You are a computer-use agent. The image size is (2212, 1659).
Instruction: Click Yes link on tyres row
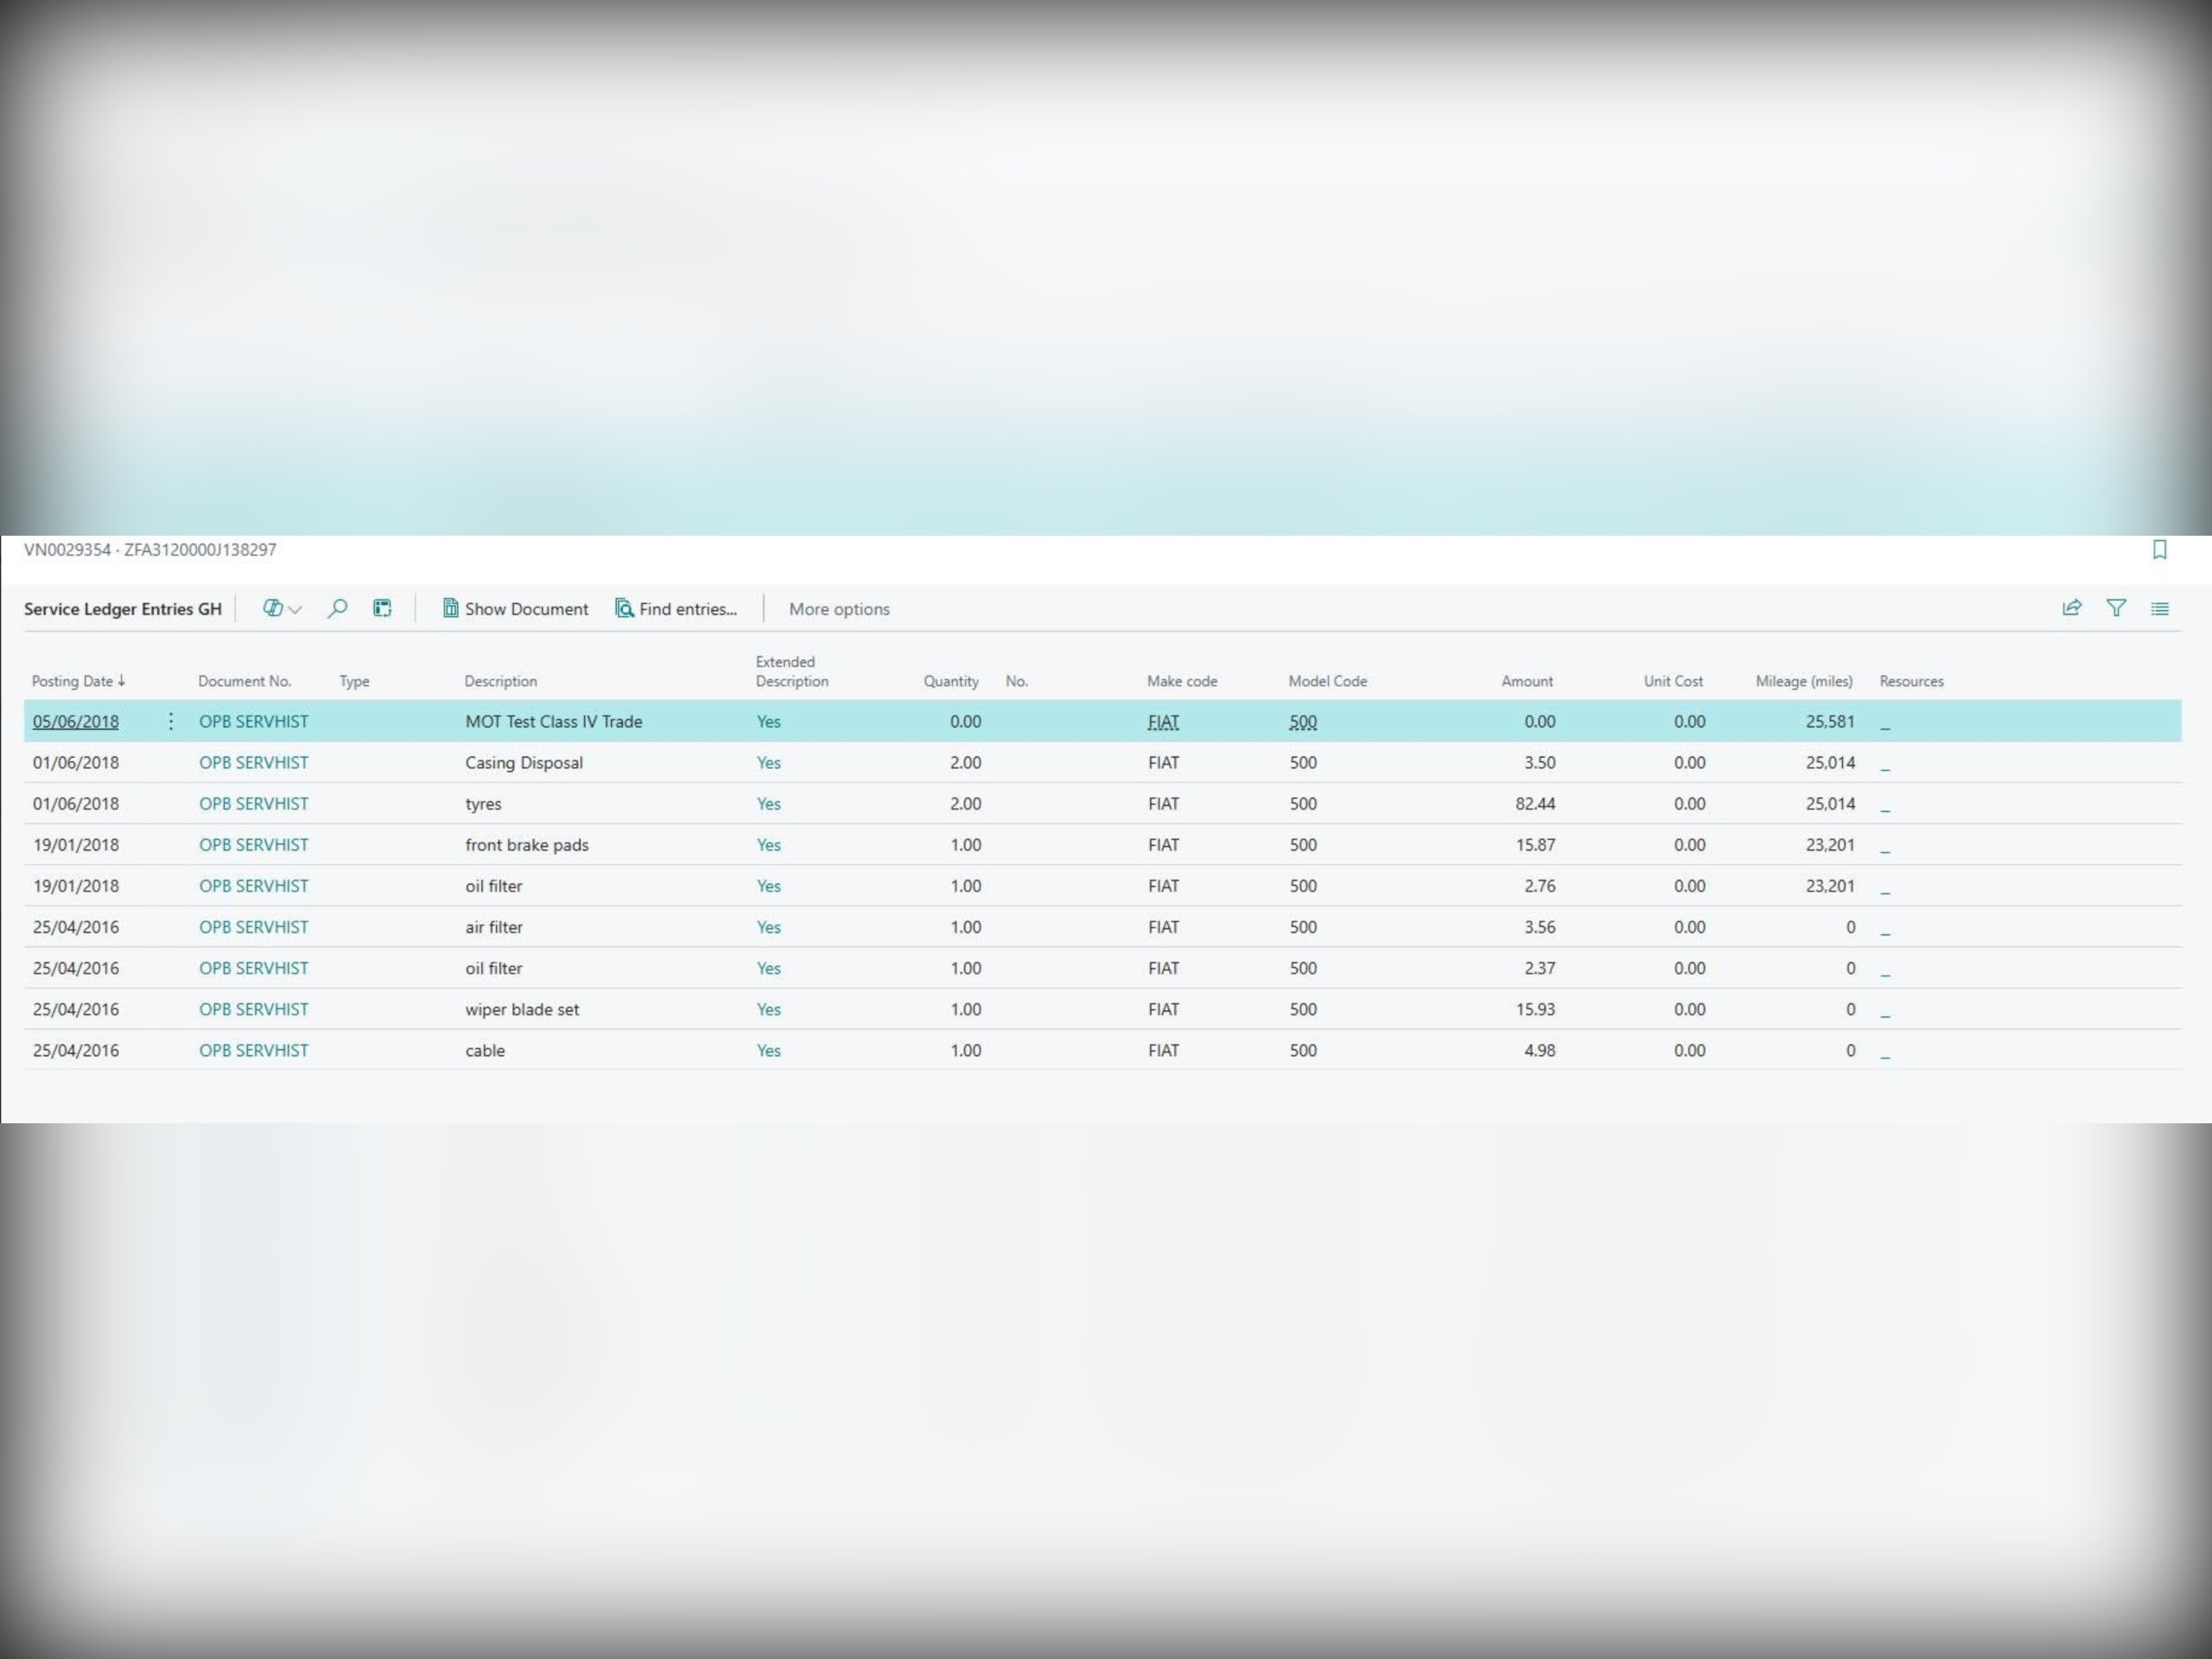768,804
